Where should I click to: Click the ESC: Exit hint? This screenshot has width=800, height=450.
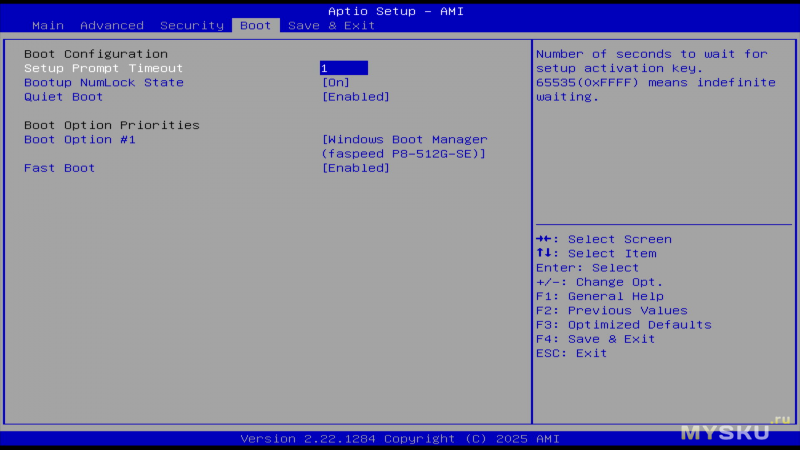pyautogui.click(x=571, y=353)
